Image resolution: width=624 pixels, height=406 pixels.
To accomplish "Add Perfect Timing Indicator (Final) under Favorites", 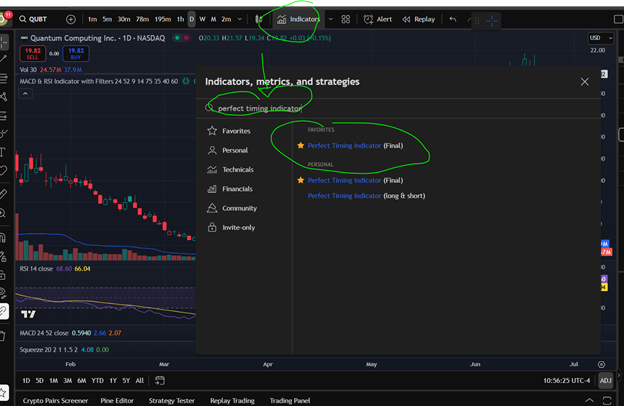I will (355, 146).
